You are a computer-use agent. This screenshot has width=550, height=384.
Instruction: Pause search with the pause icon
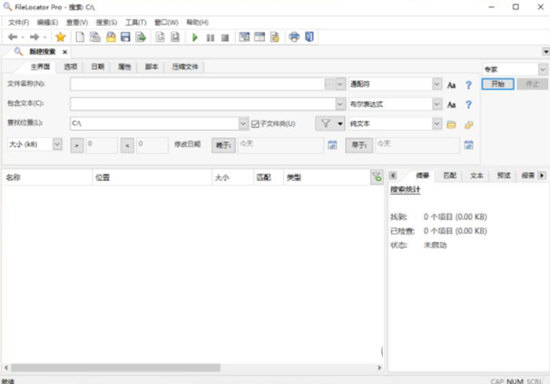[210, 38]
